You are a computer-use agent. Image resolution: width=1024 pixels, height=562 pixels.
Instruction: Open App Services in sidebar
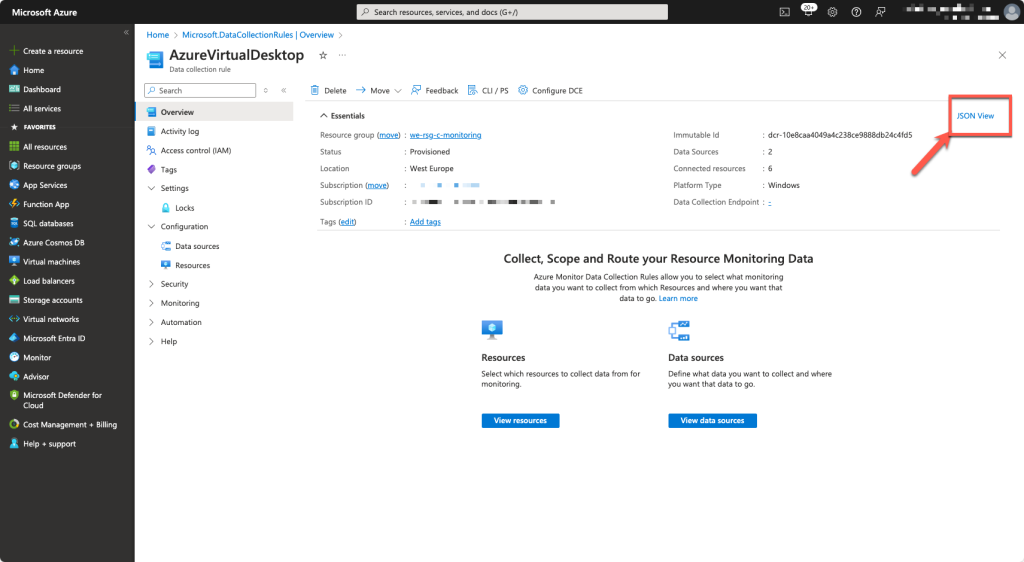click(x=45, y=185)
